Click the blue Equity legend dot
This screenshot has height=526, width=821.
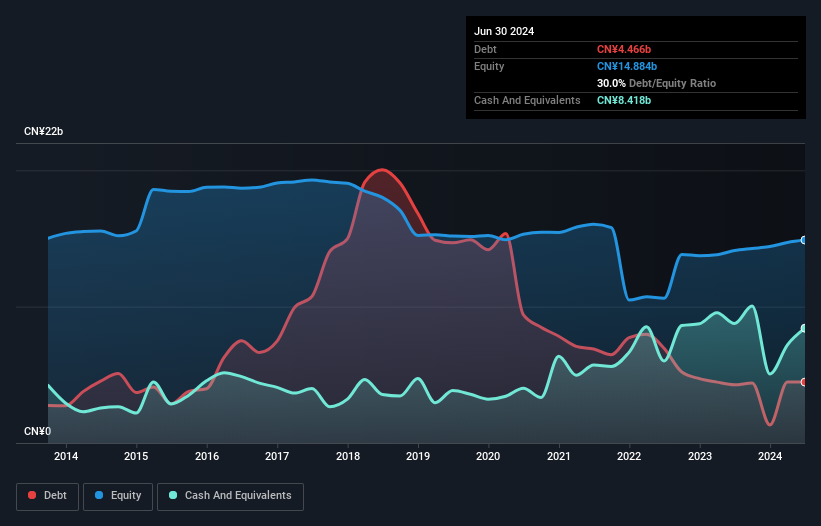[99, 495]
